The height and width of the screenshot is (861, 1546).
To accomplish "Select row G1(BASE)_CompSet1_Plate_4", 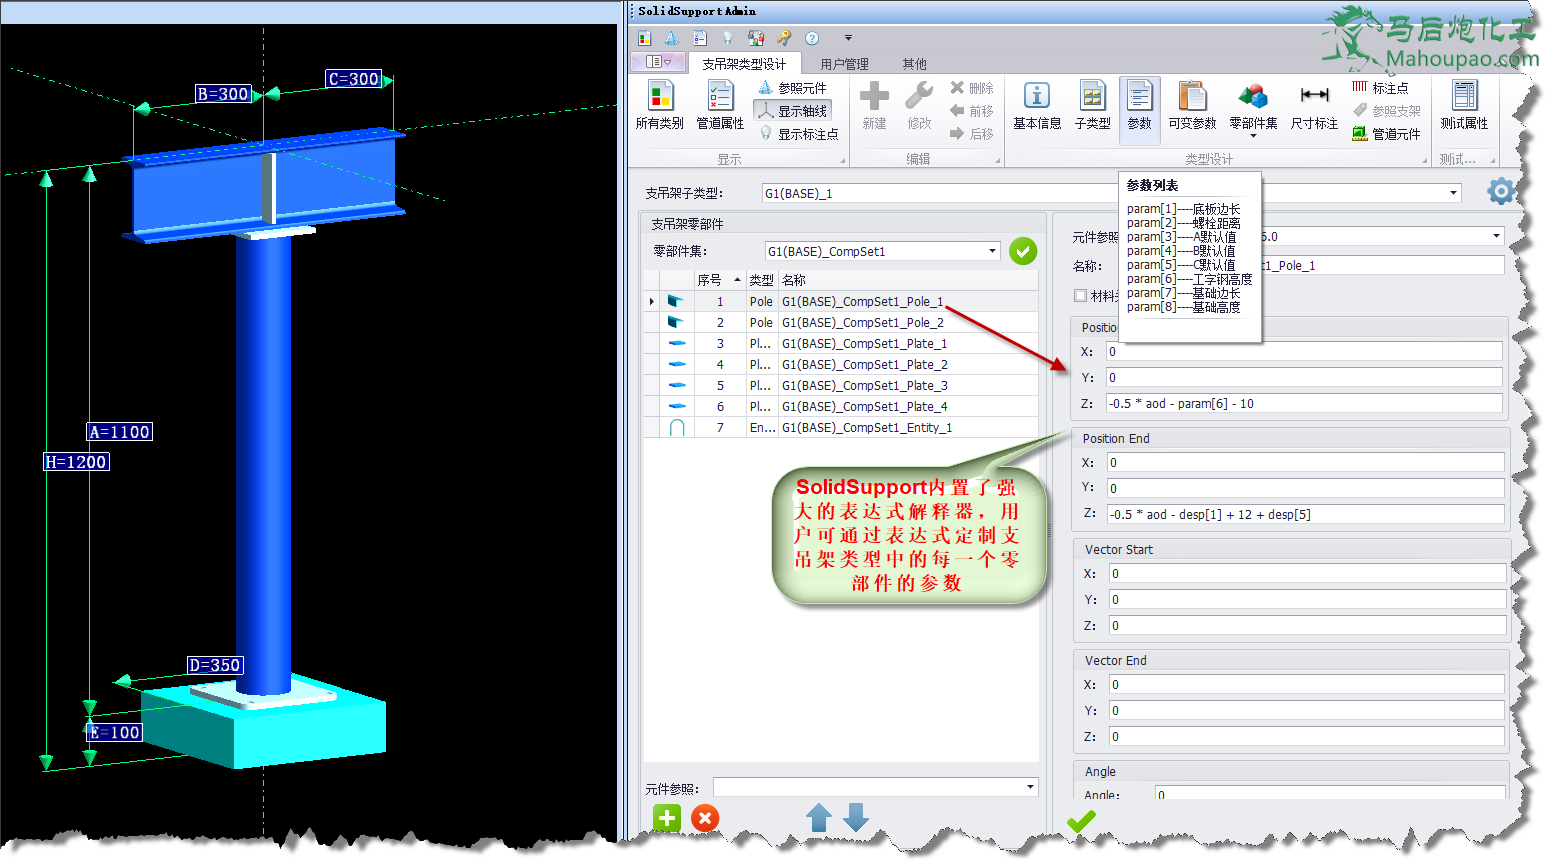I will point(841,406).
